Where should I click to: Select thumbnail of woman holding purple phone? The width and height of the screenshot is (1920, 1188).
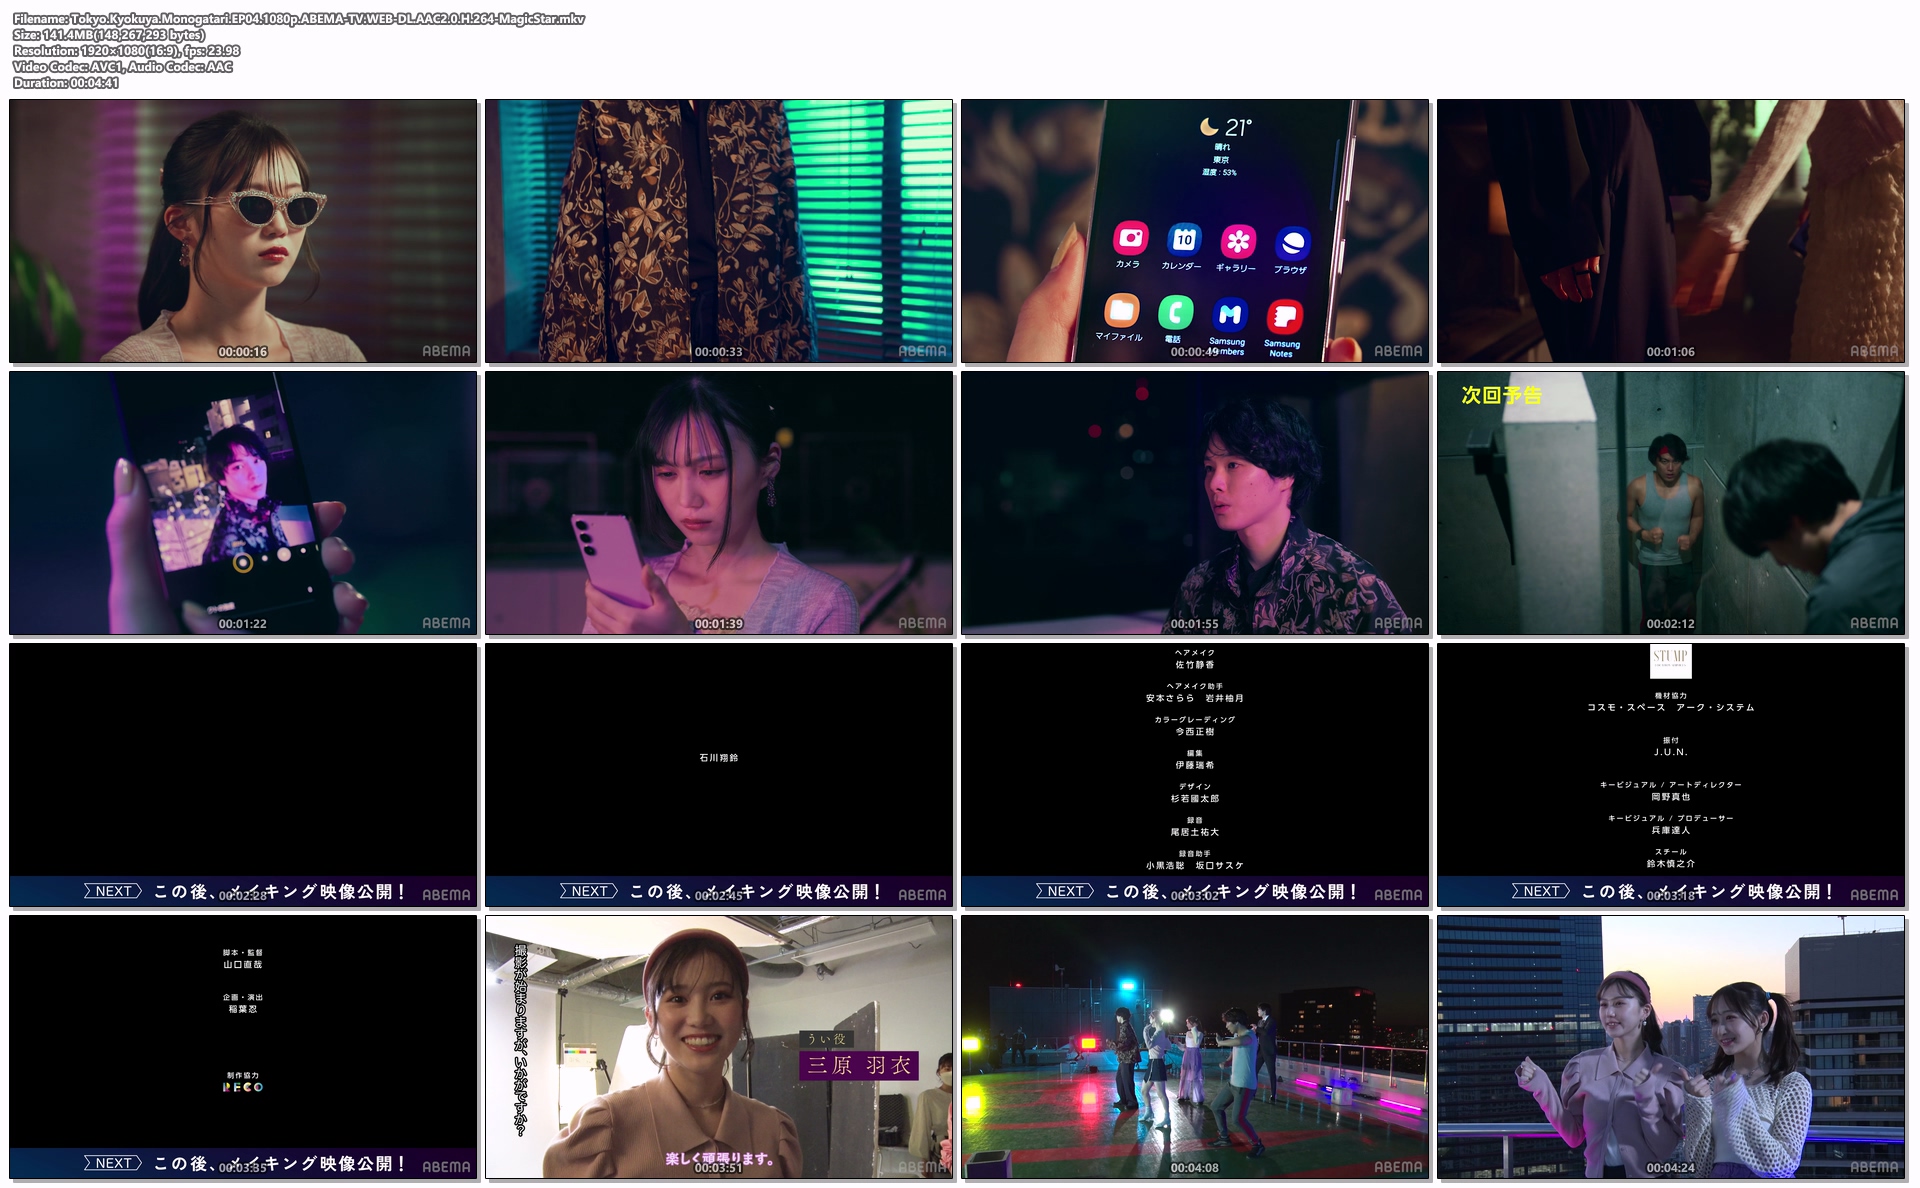719,502
